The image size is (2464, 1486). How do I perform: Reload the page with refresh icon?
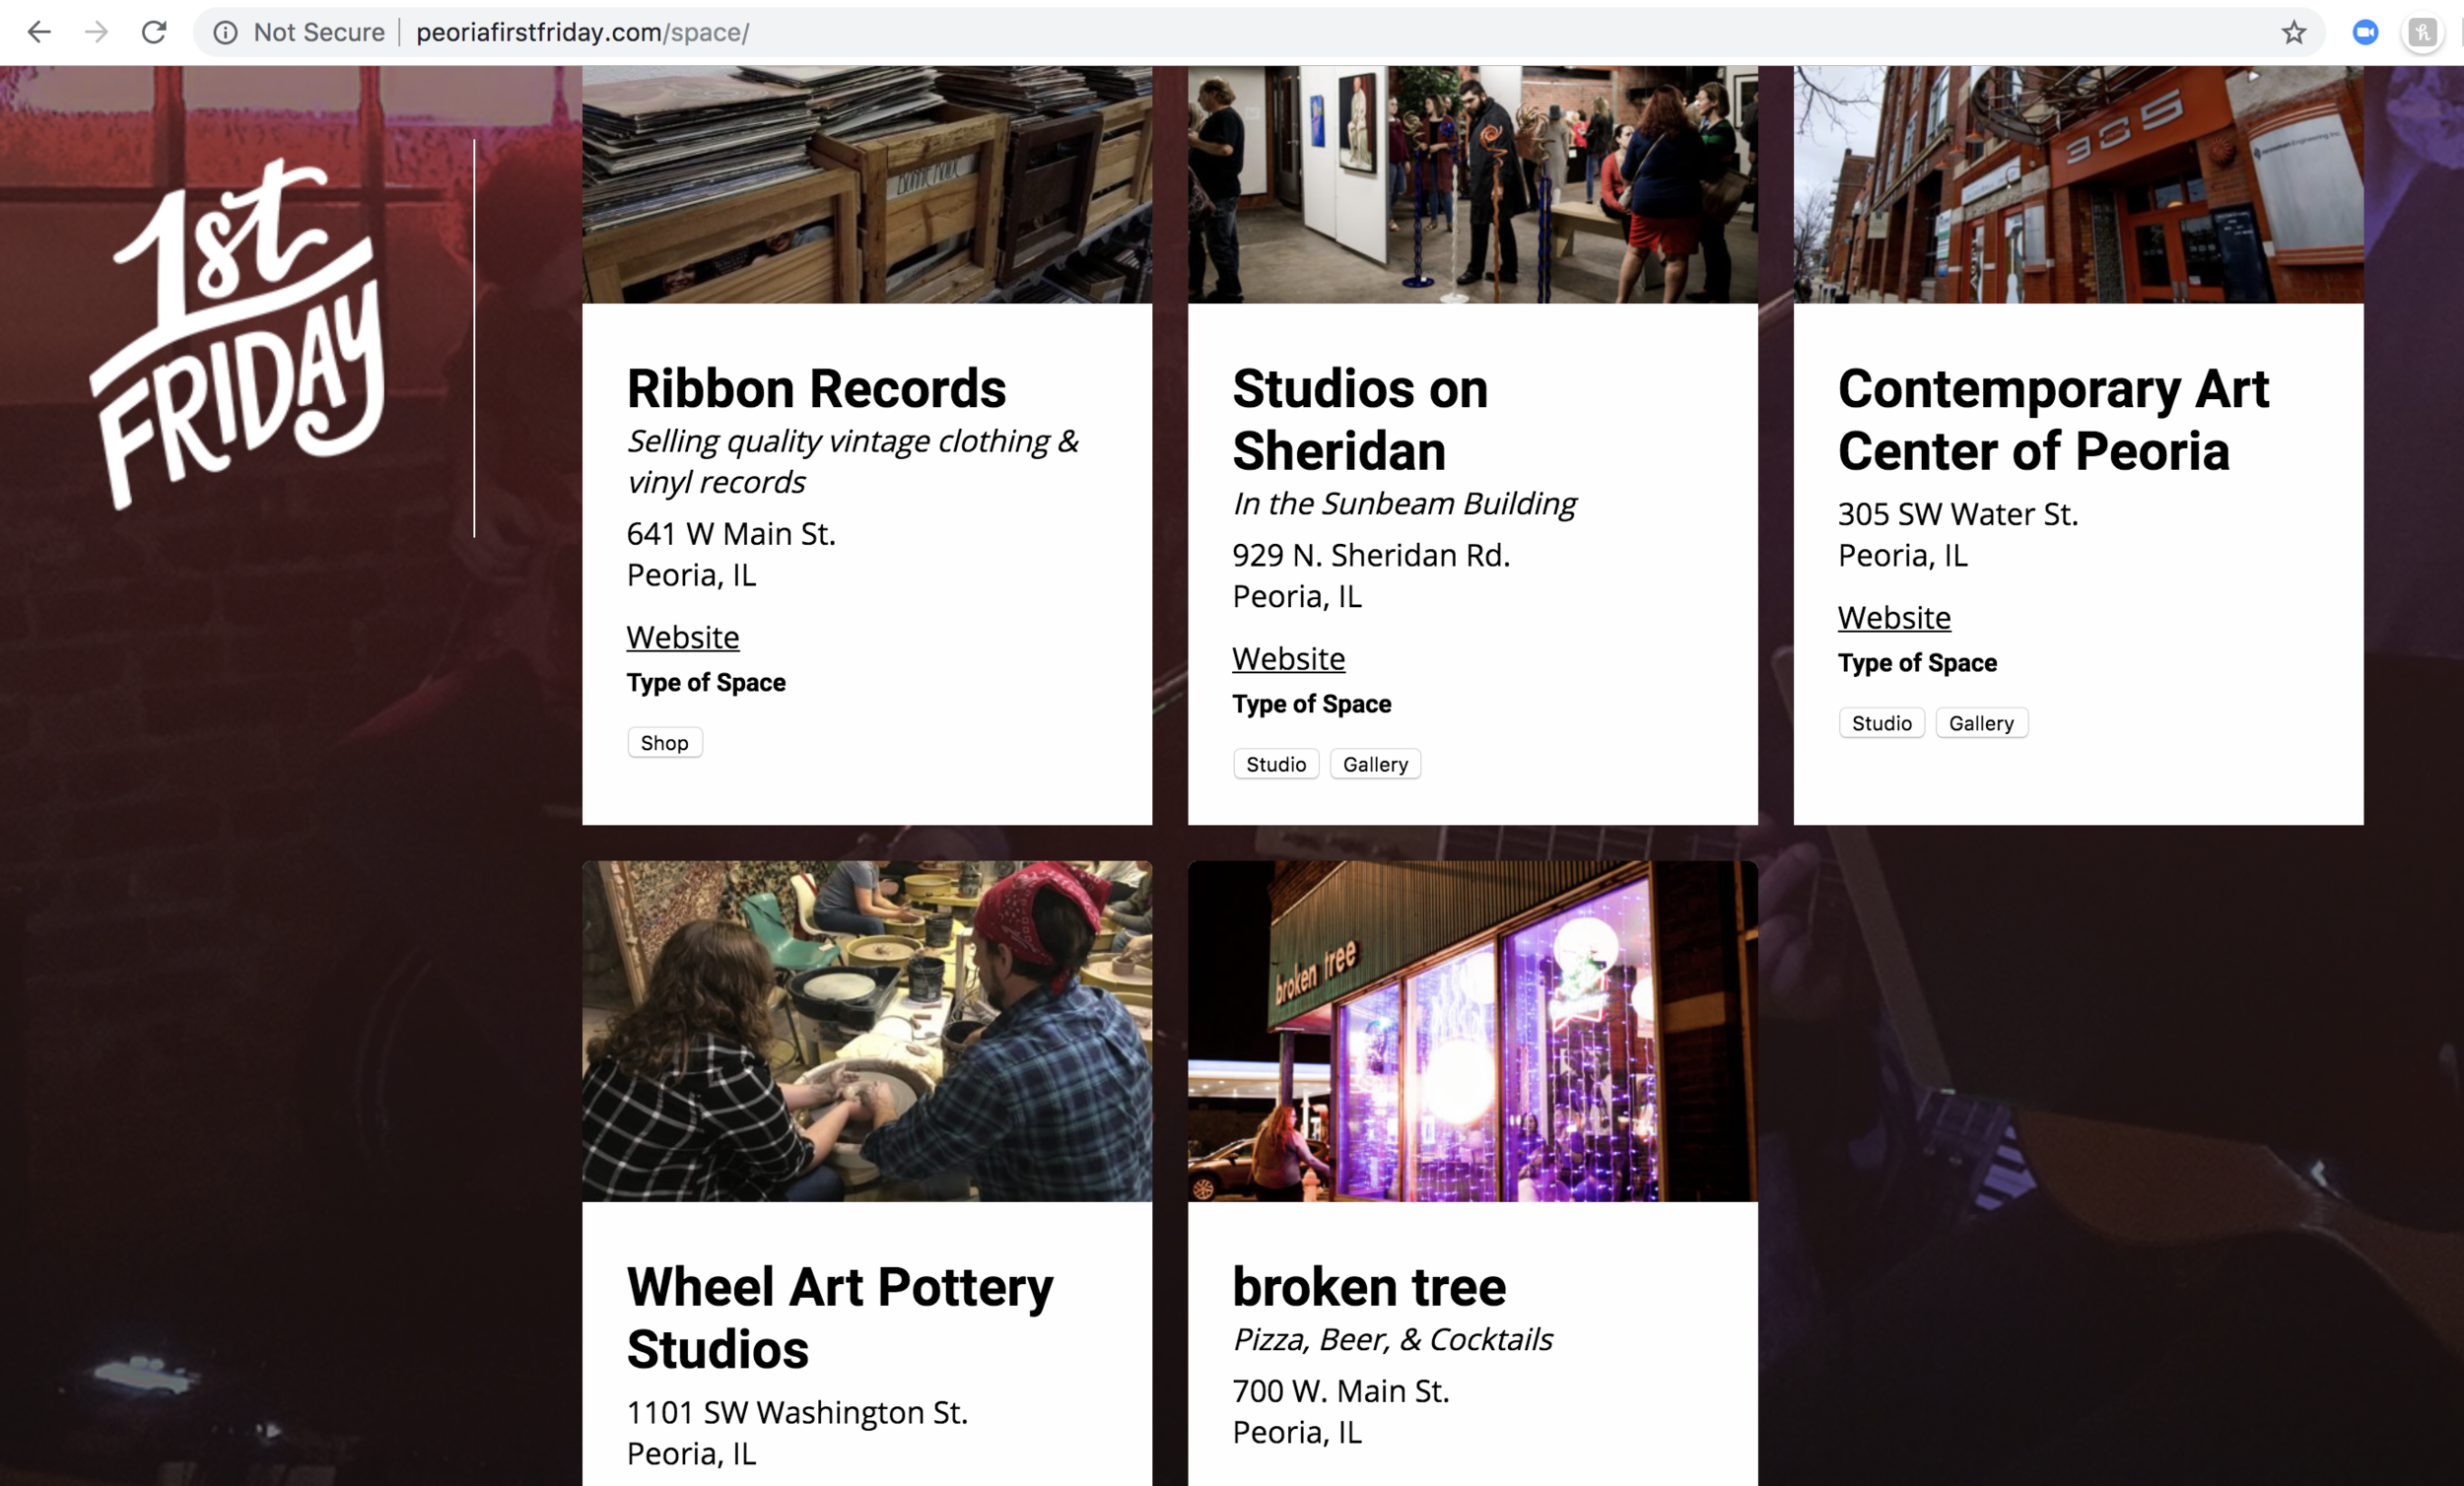pyautogui.click(x=154, y=32)
